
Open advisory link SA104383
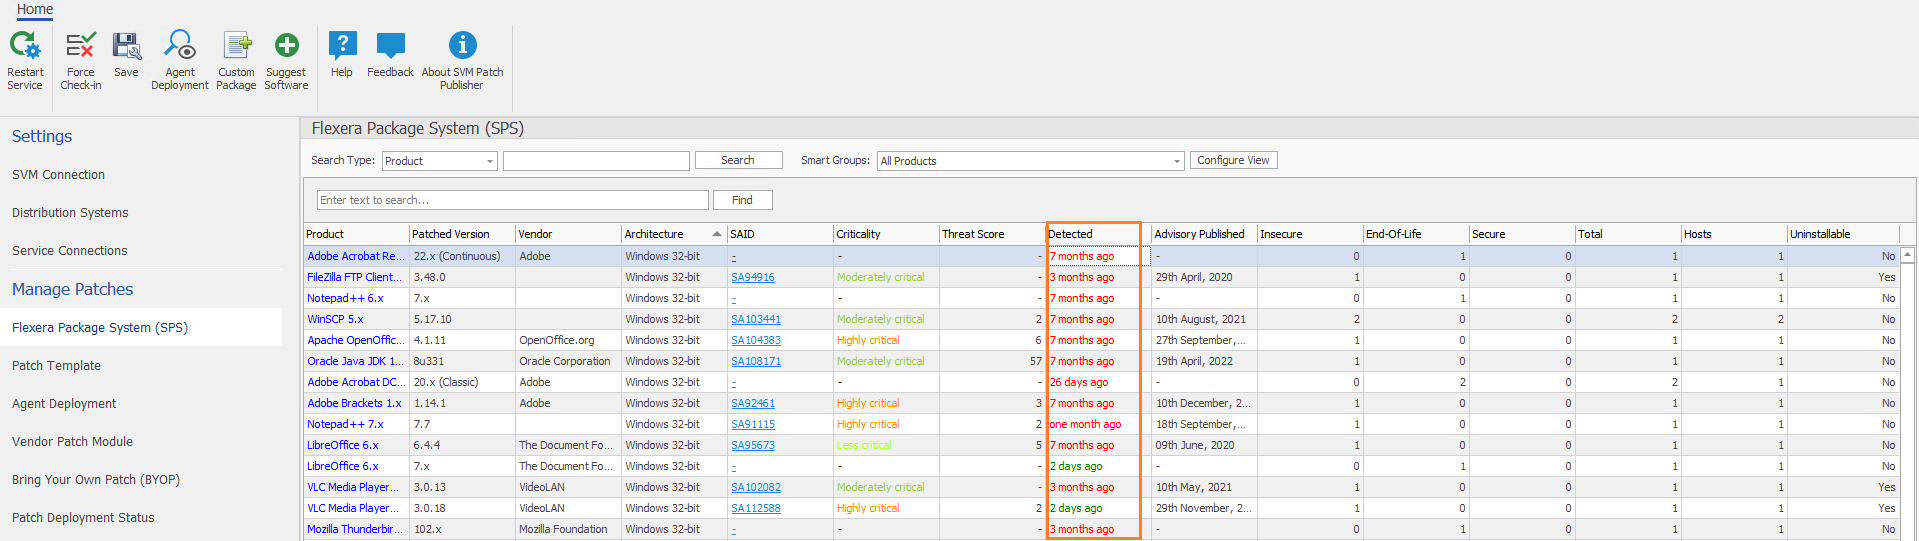tap(756, 340)
